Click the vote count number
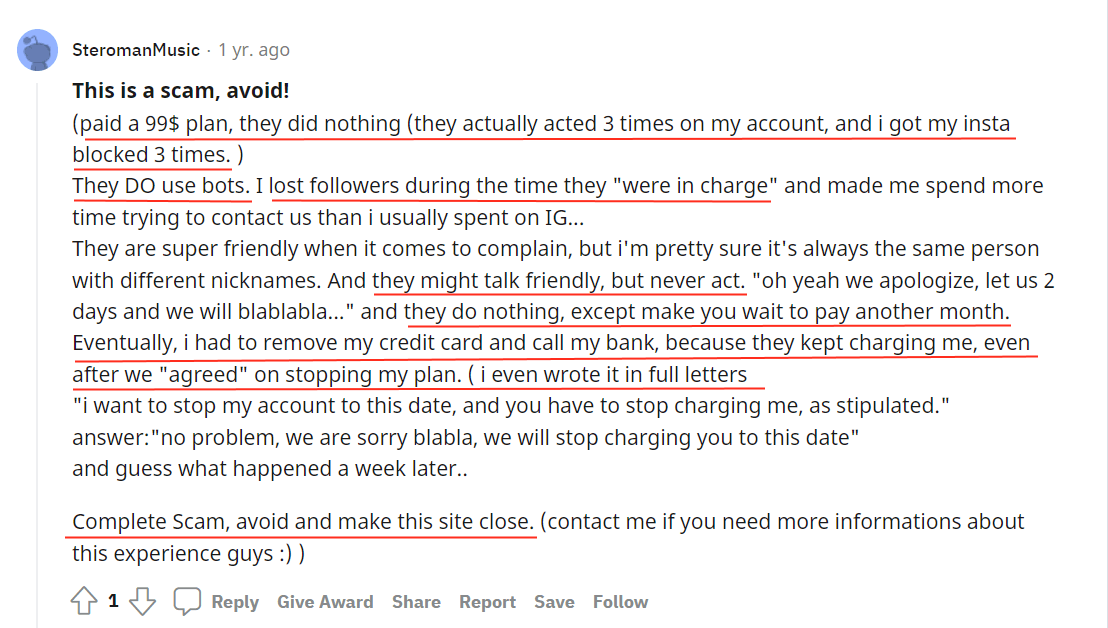This screenshot has height=628, width=1108. point(113,601)
